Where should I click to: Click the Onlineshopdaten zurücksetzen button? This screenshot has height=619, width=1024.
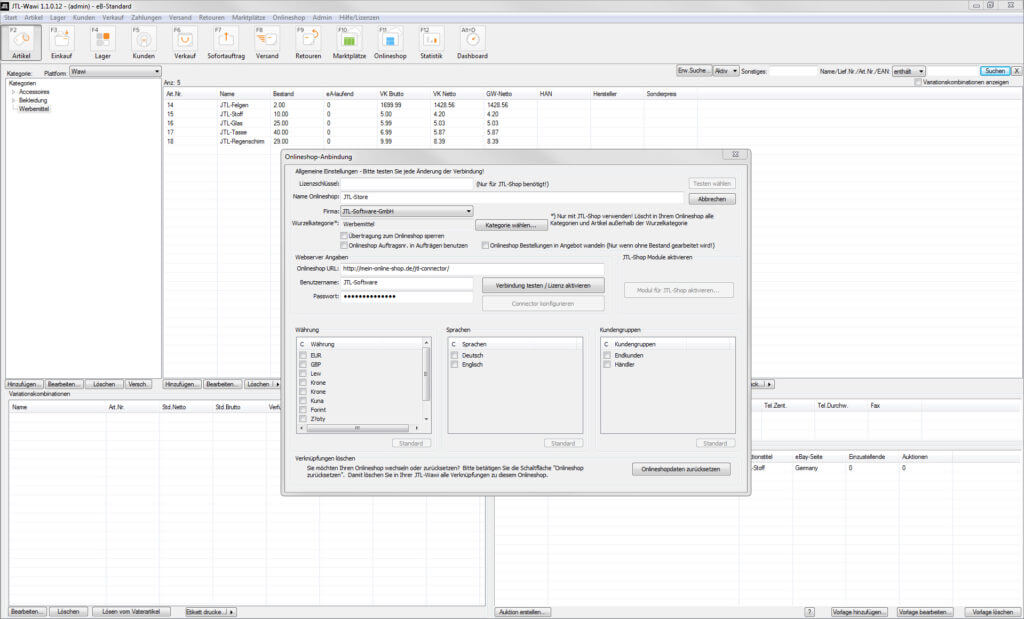point(680,469)
